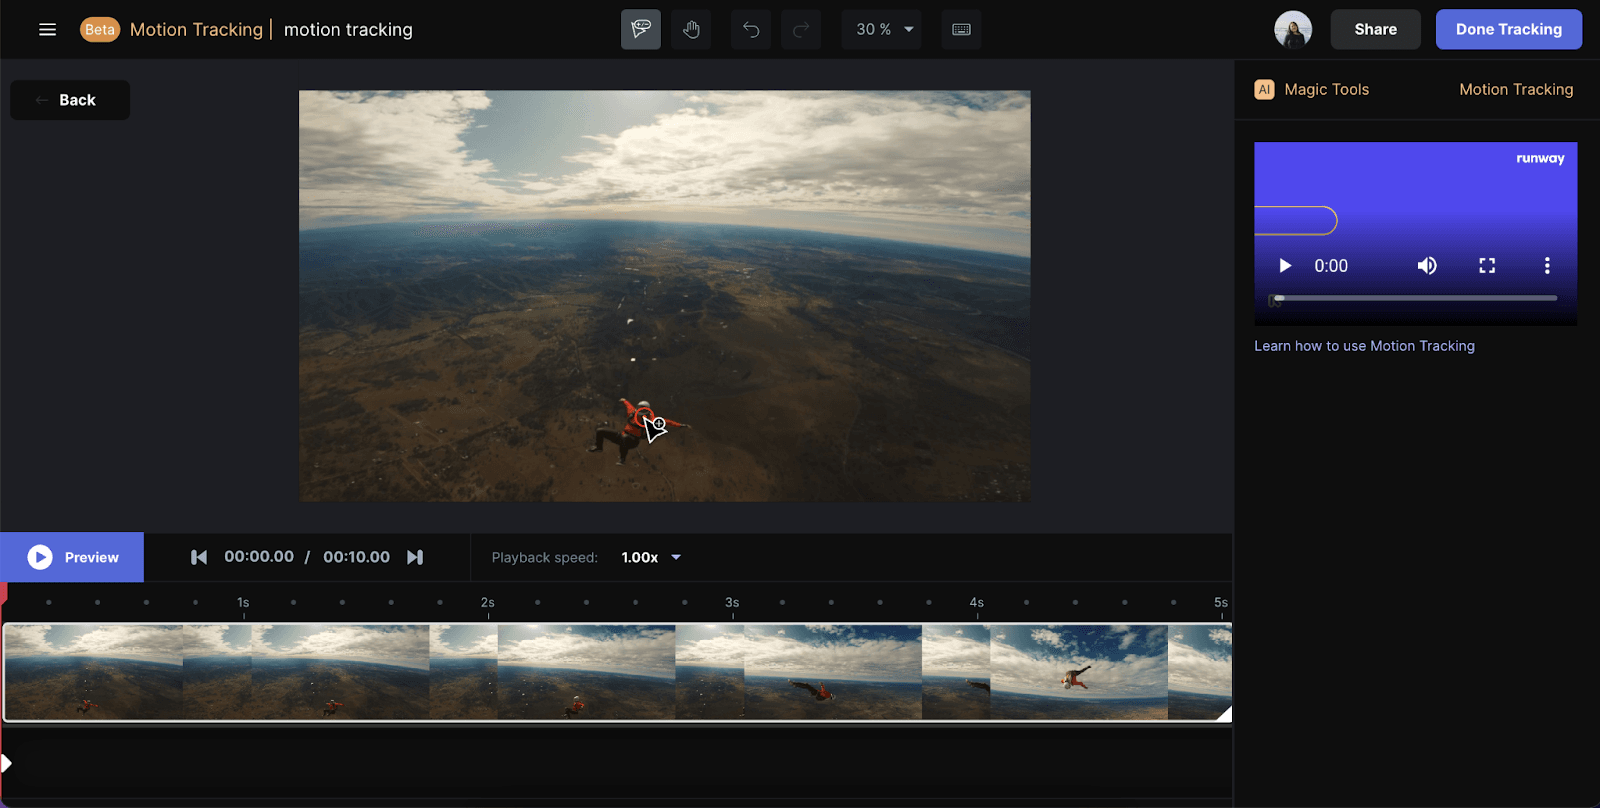This screenshot has width=1600, height=808.
Task: Redo the last action
Action: click(x=801, y=29)
